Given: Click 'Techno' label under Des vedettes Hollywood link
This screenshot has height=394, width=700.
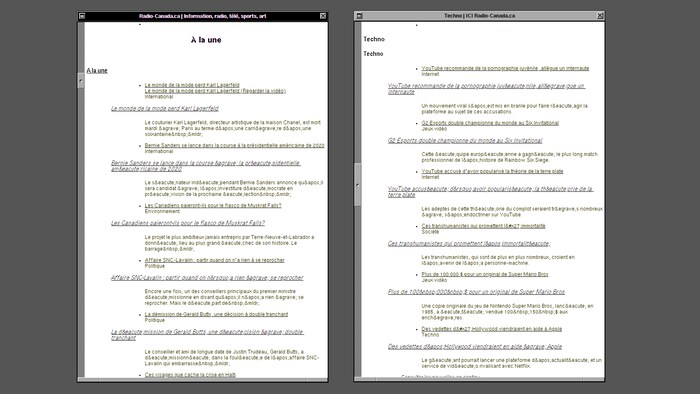Looking at the screenshot, I should click(x=430, y=335).
